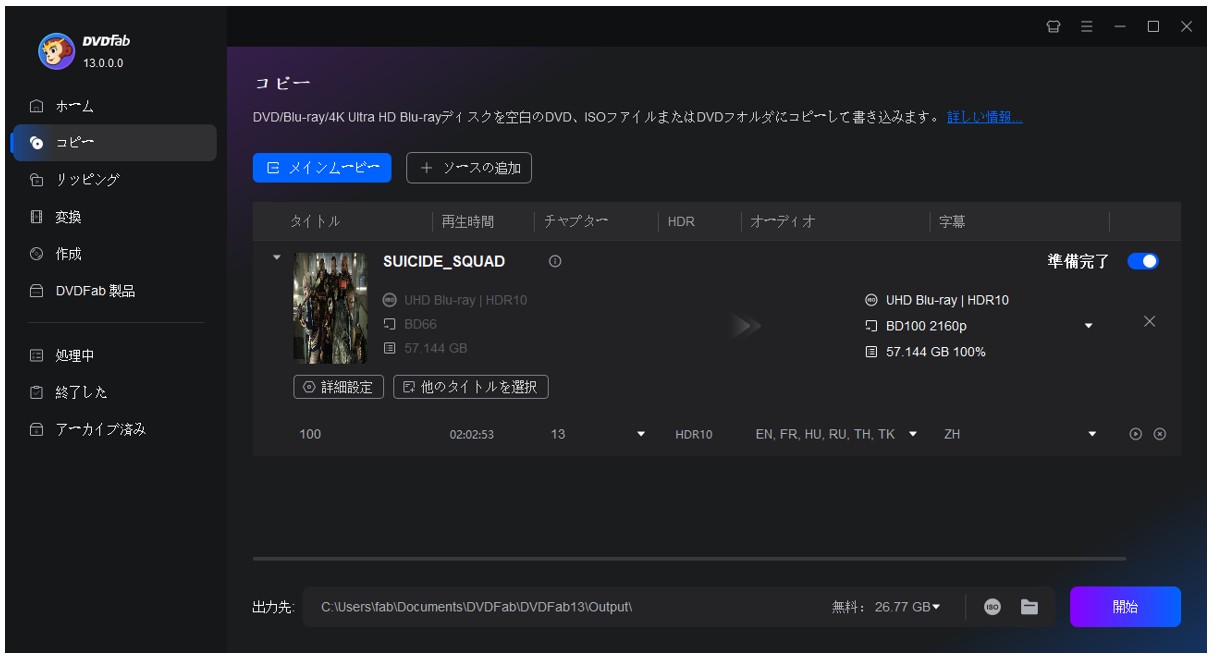Click the output size 57.144 GB 100%
Screen dimensions: 1215x659
[x=935, y=352]
